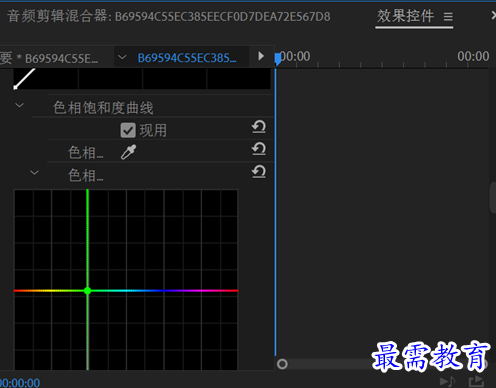Click the zoom handle circle on timeline scrollbar

pos(282,364)
